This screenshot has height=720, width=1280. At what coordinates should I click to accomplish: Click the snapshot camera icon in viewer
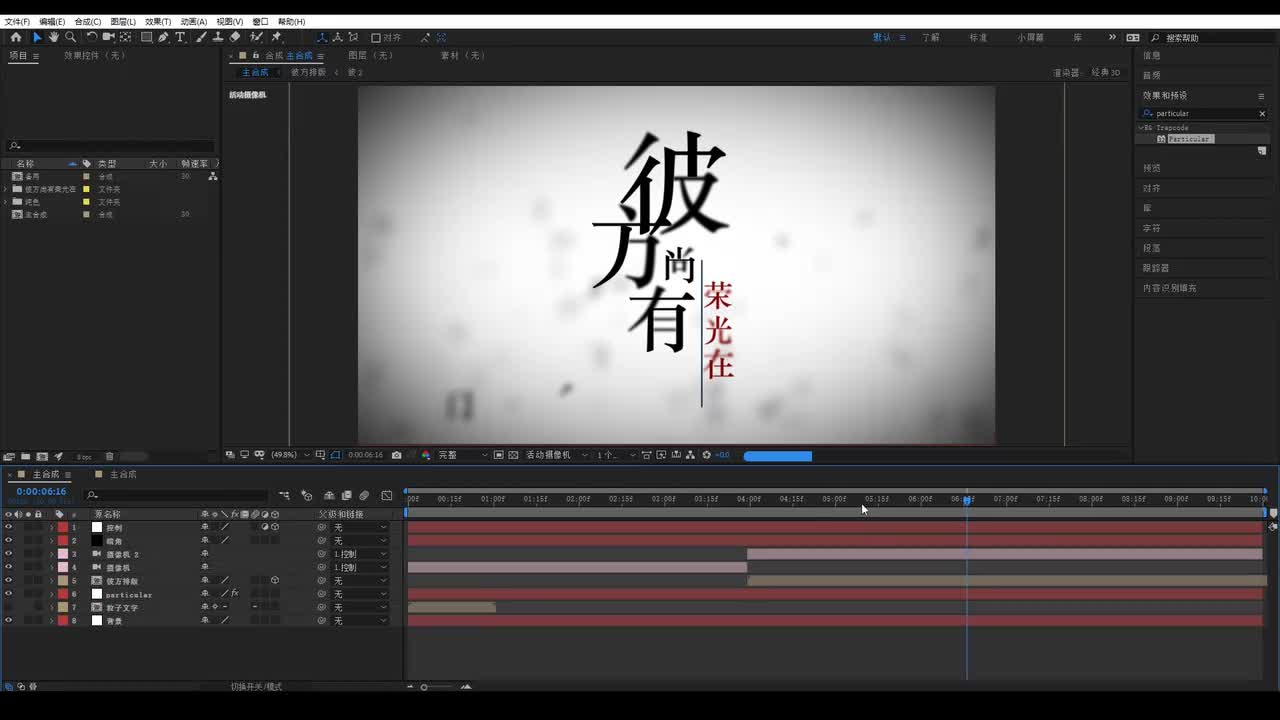(397, 455)
